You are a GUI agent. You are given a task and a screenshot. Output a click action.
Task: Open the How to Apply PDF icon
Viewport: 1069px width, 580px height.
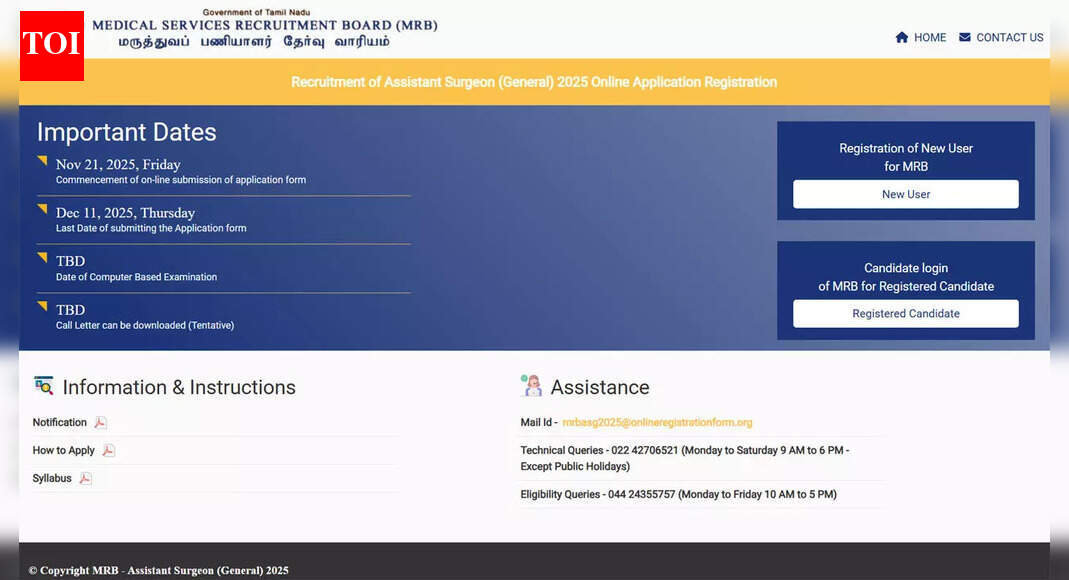(107, 450)
